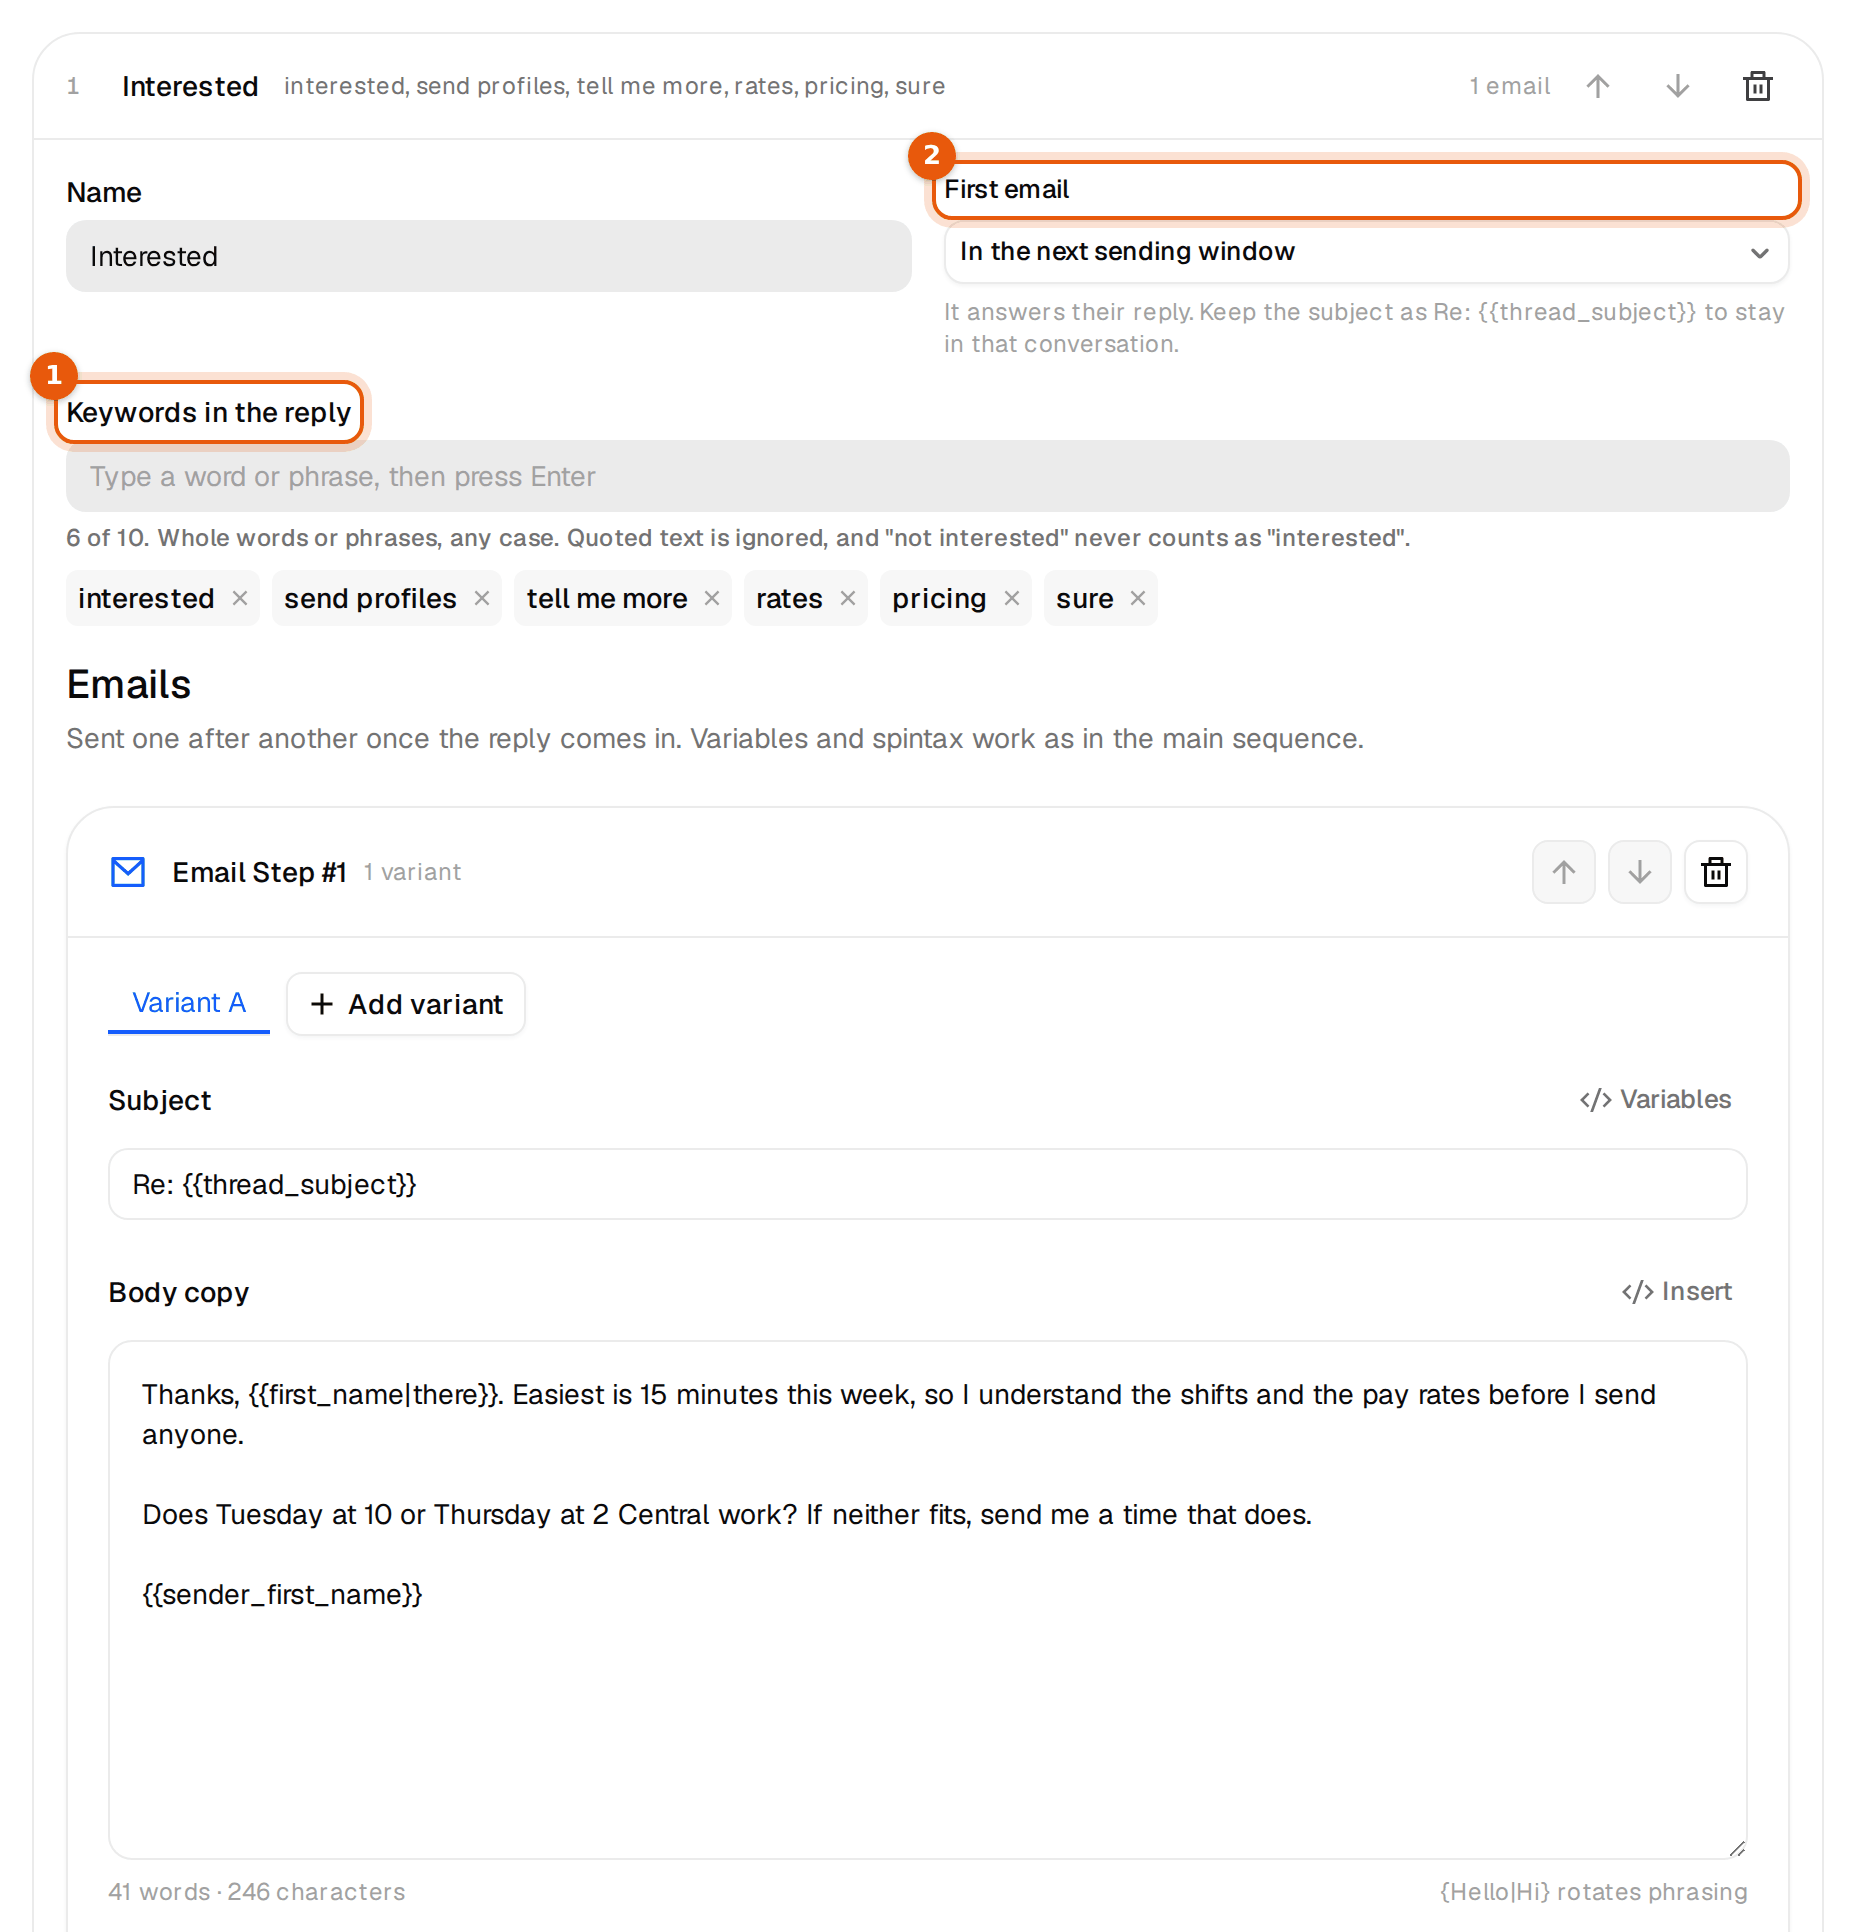Click the Add variant button
1856x1932 pixels.
click(x=406, y=1004)
